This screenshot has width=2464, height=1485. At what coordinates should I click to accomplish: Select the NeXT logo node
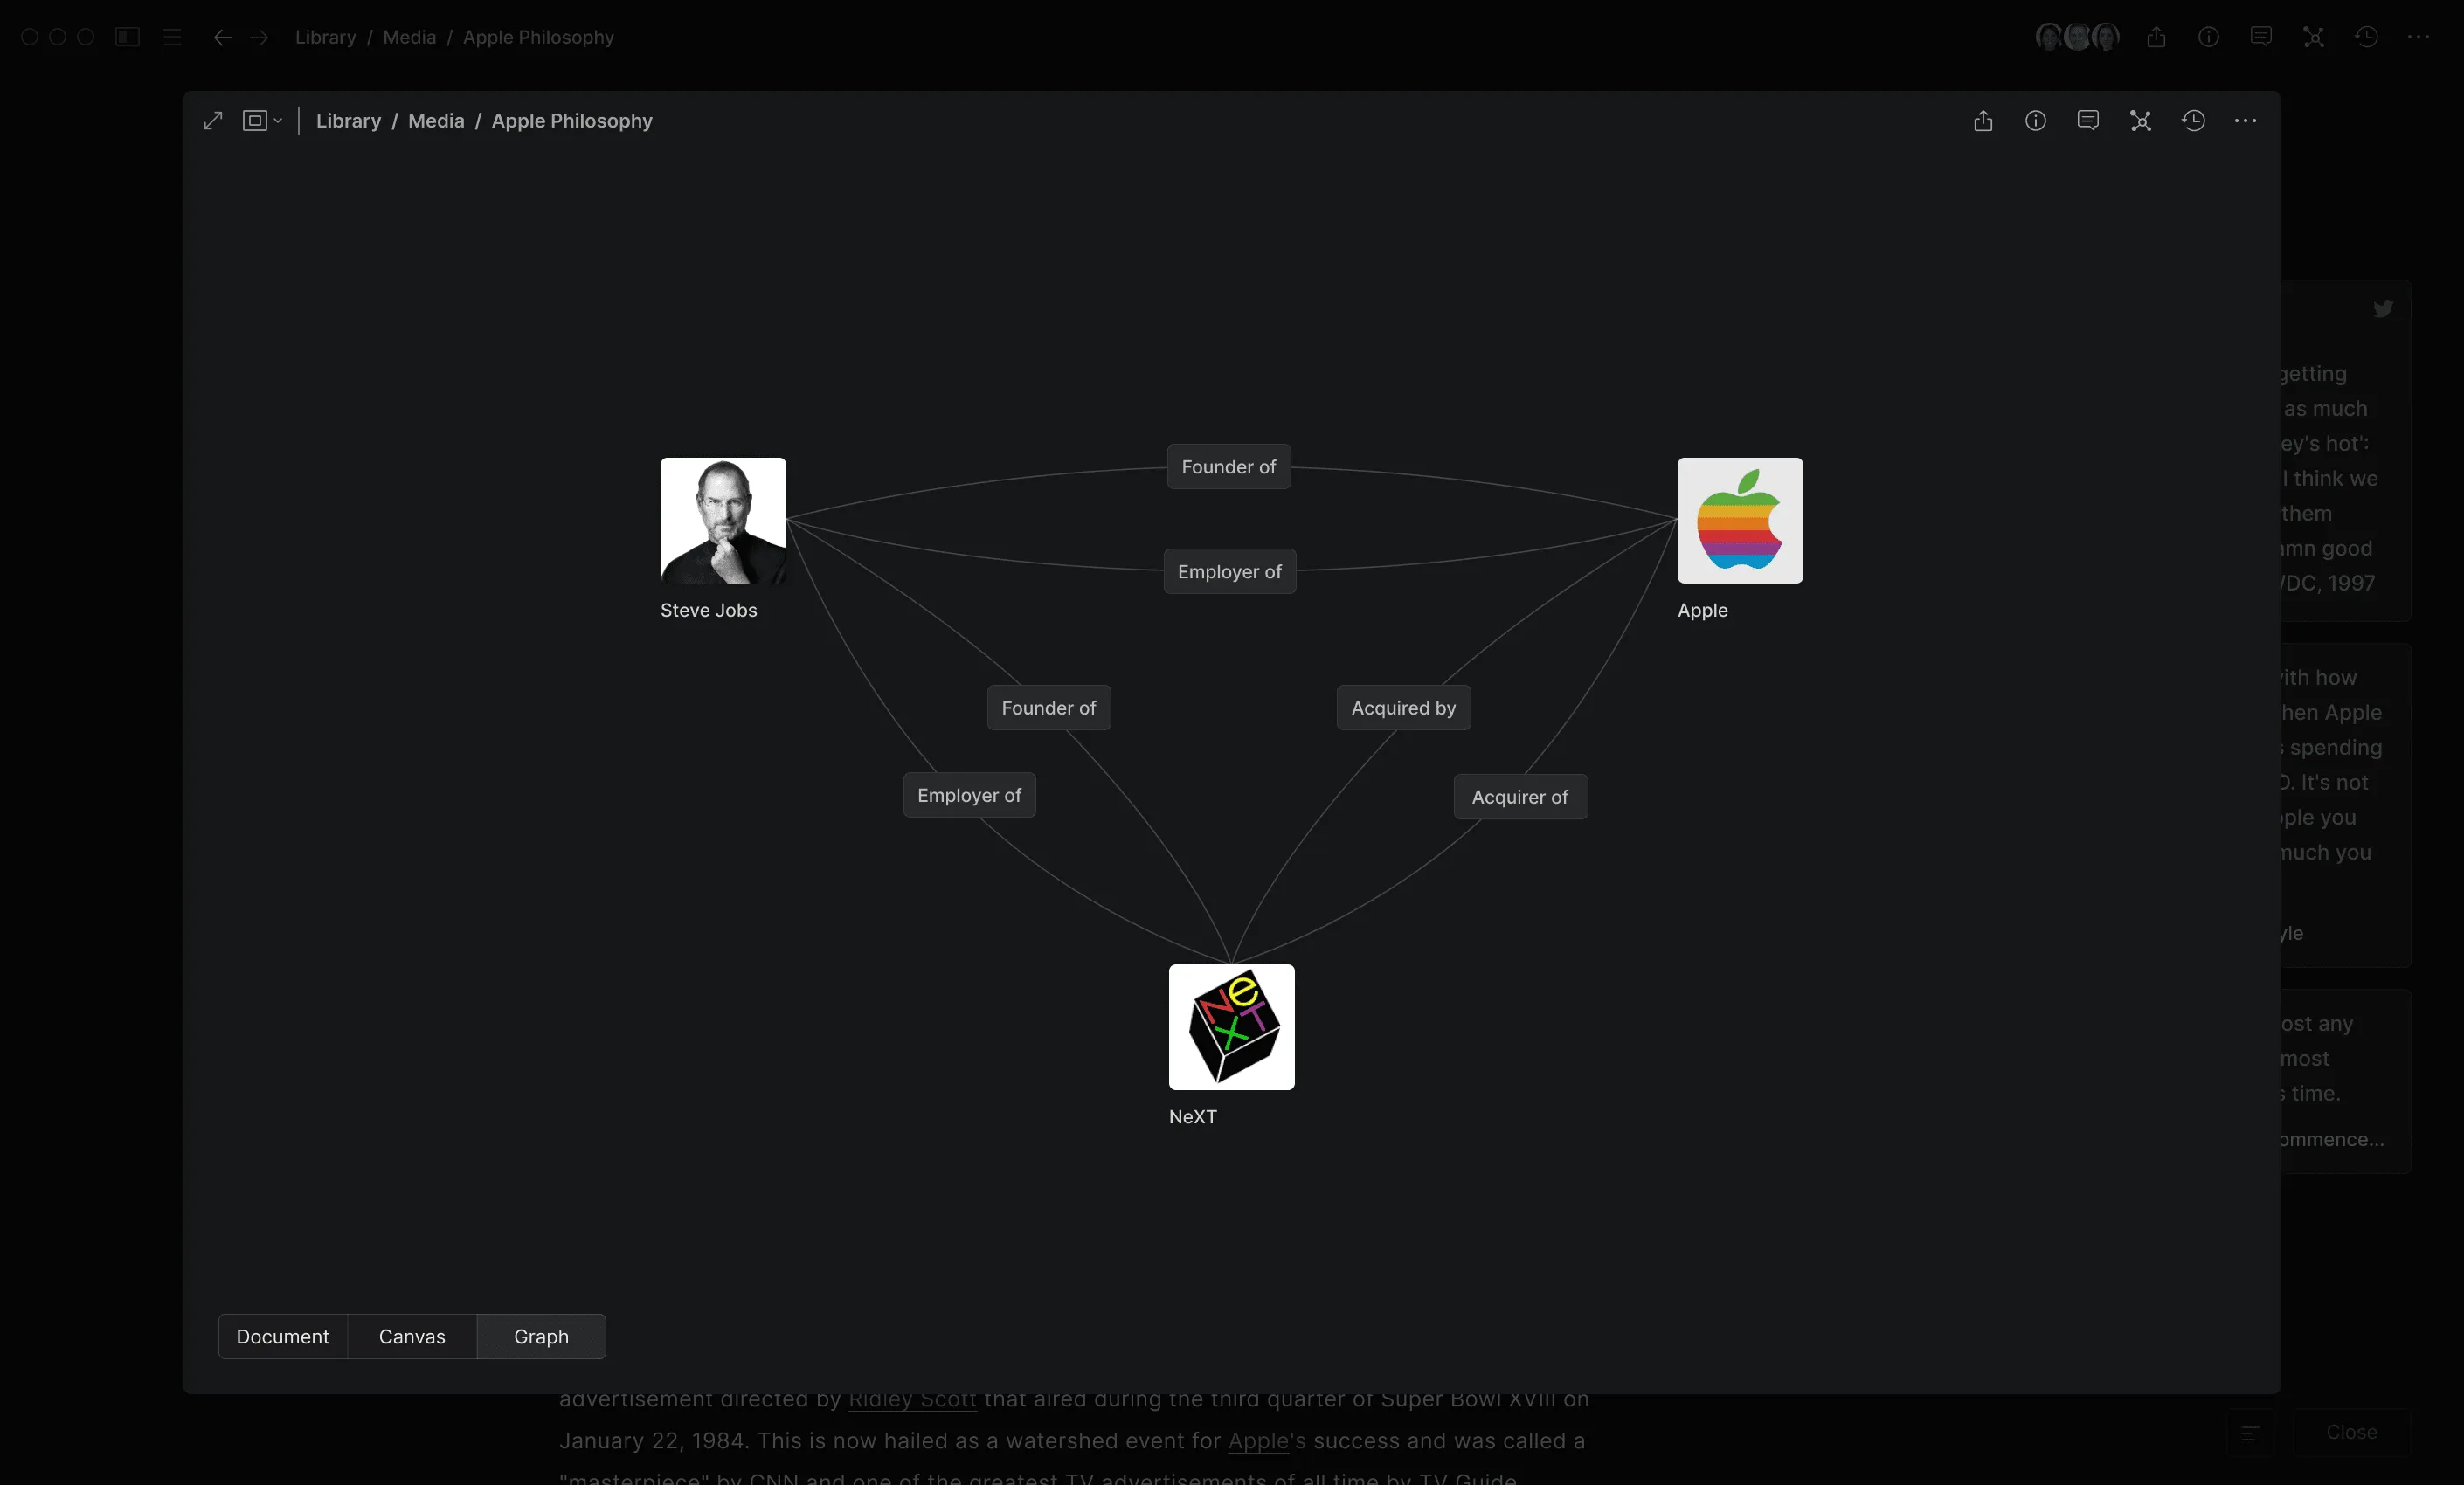point(1231,1027)
